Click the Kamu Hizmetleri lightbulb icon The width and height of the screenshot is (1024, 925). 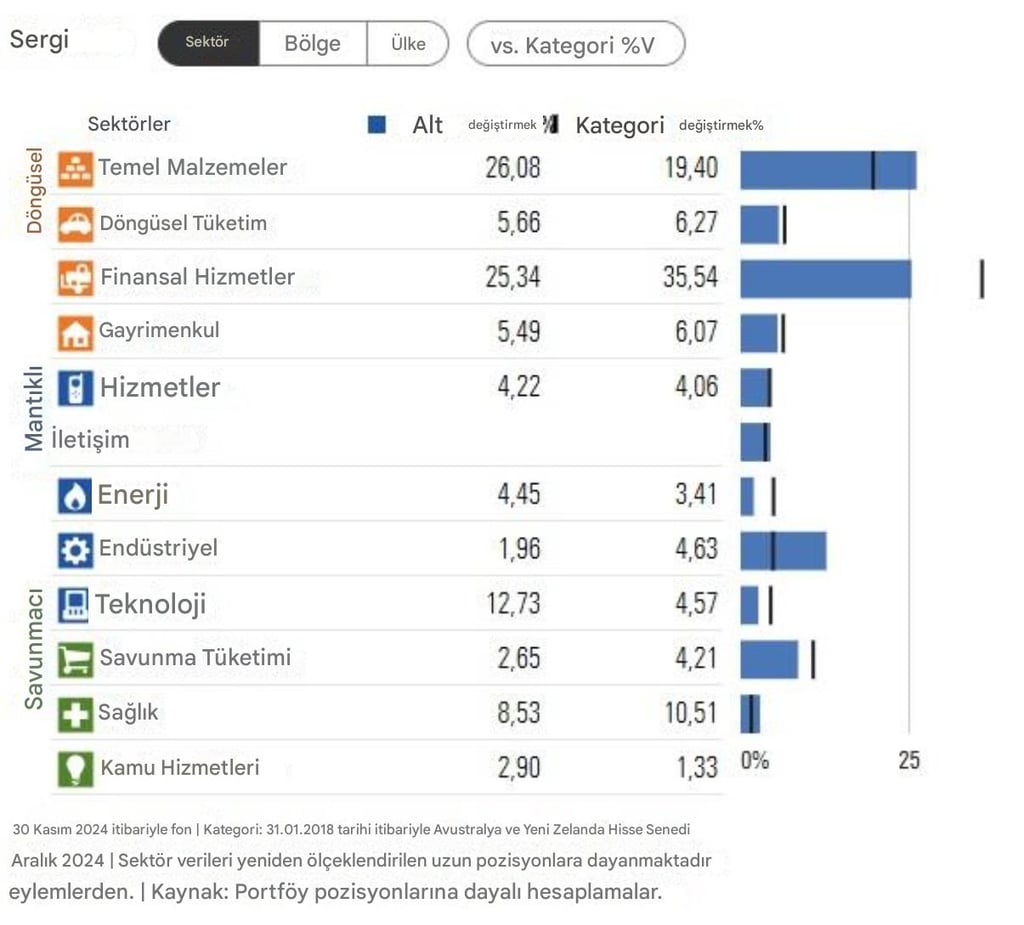tap(75, 769)
